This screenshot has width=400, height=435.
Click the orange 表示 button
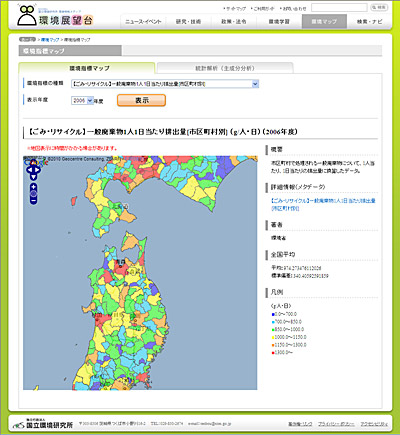[x=141, y=100]
